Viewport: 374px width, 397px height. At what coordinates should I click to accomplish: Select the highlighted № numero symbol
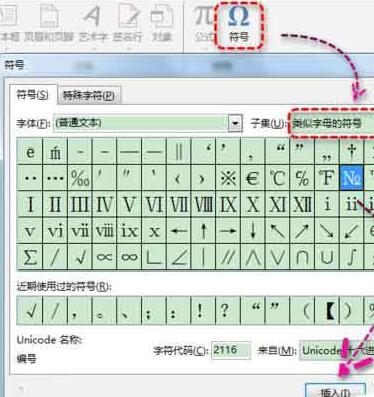(351, 178)
